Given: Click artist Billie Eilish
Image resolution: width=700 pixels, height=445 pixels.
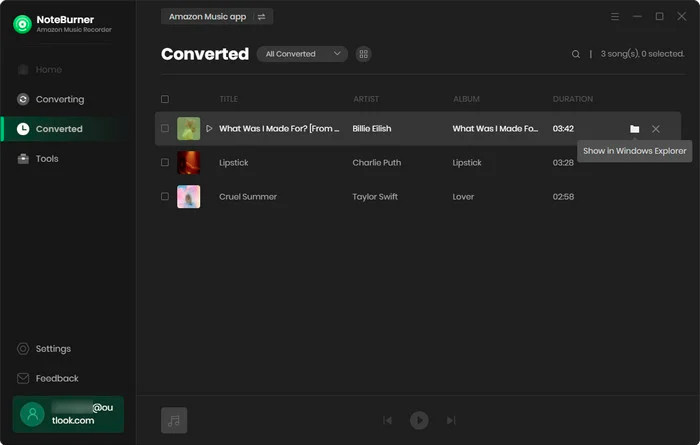Looking at the screenshot, I should [372, 129].
